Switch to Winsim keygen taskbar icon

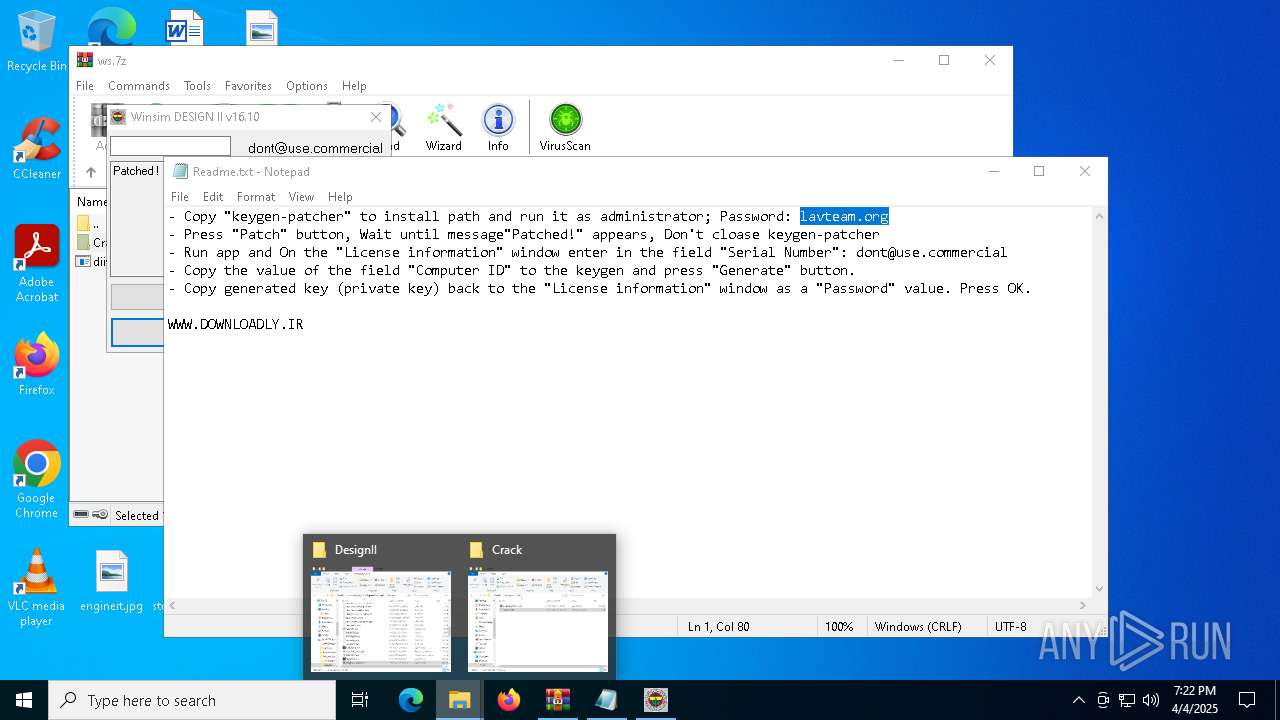point(656,700)
